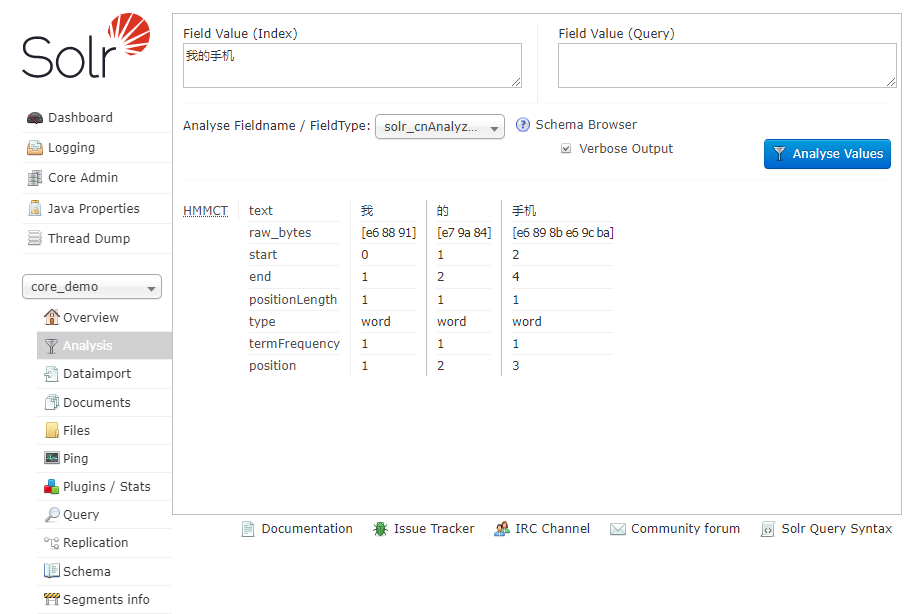
Task: Click the Ping monitor icon
Action: tap(51, 458)
